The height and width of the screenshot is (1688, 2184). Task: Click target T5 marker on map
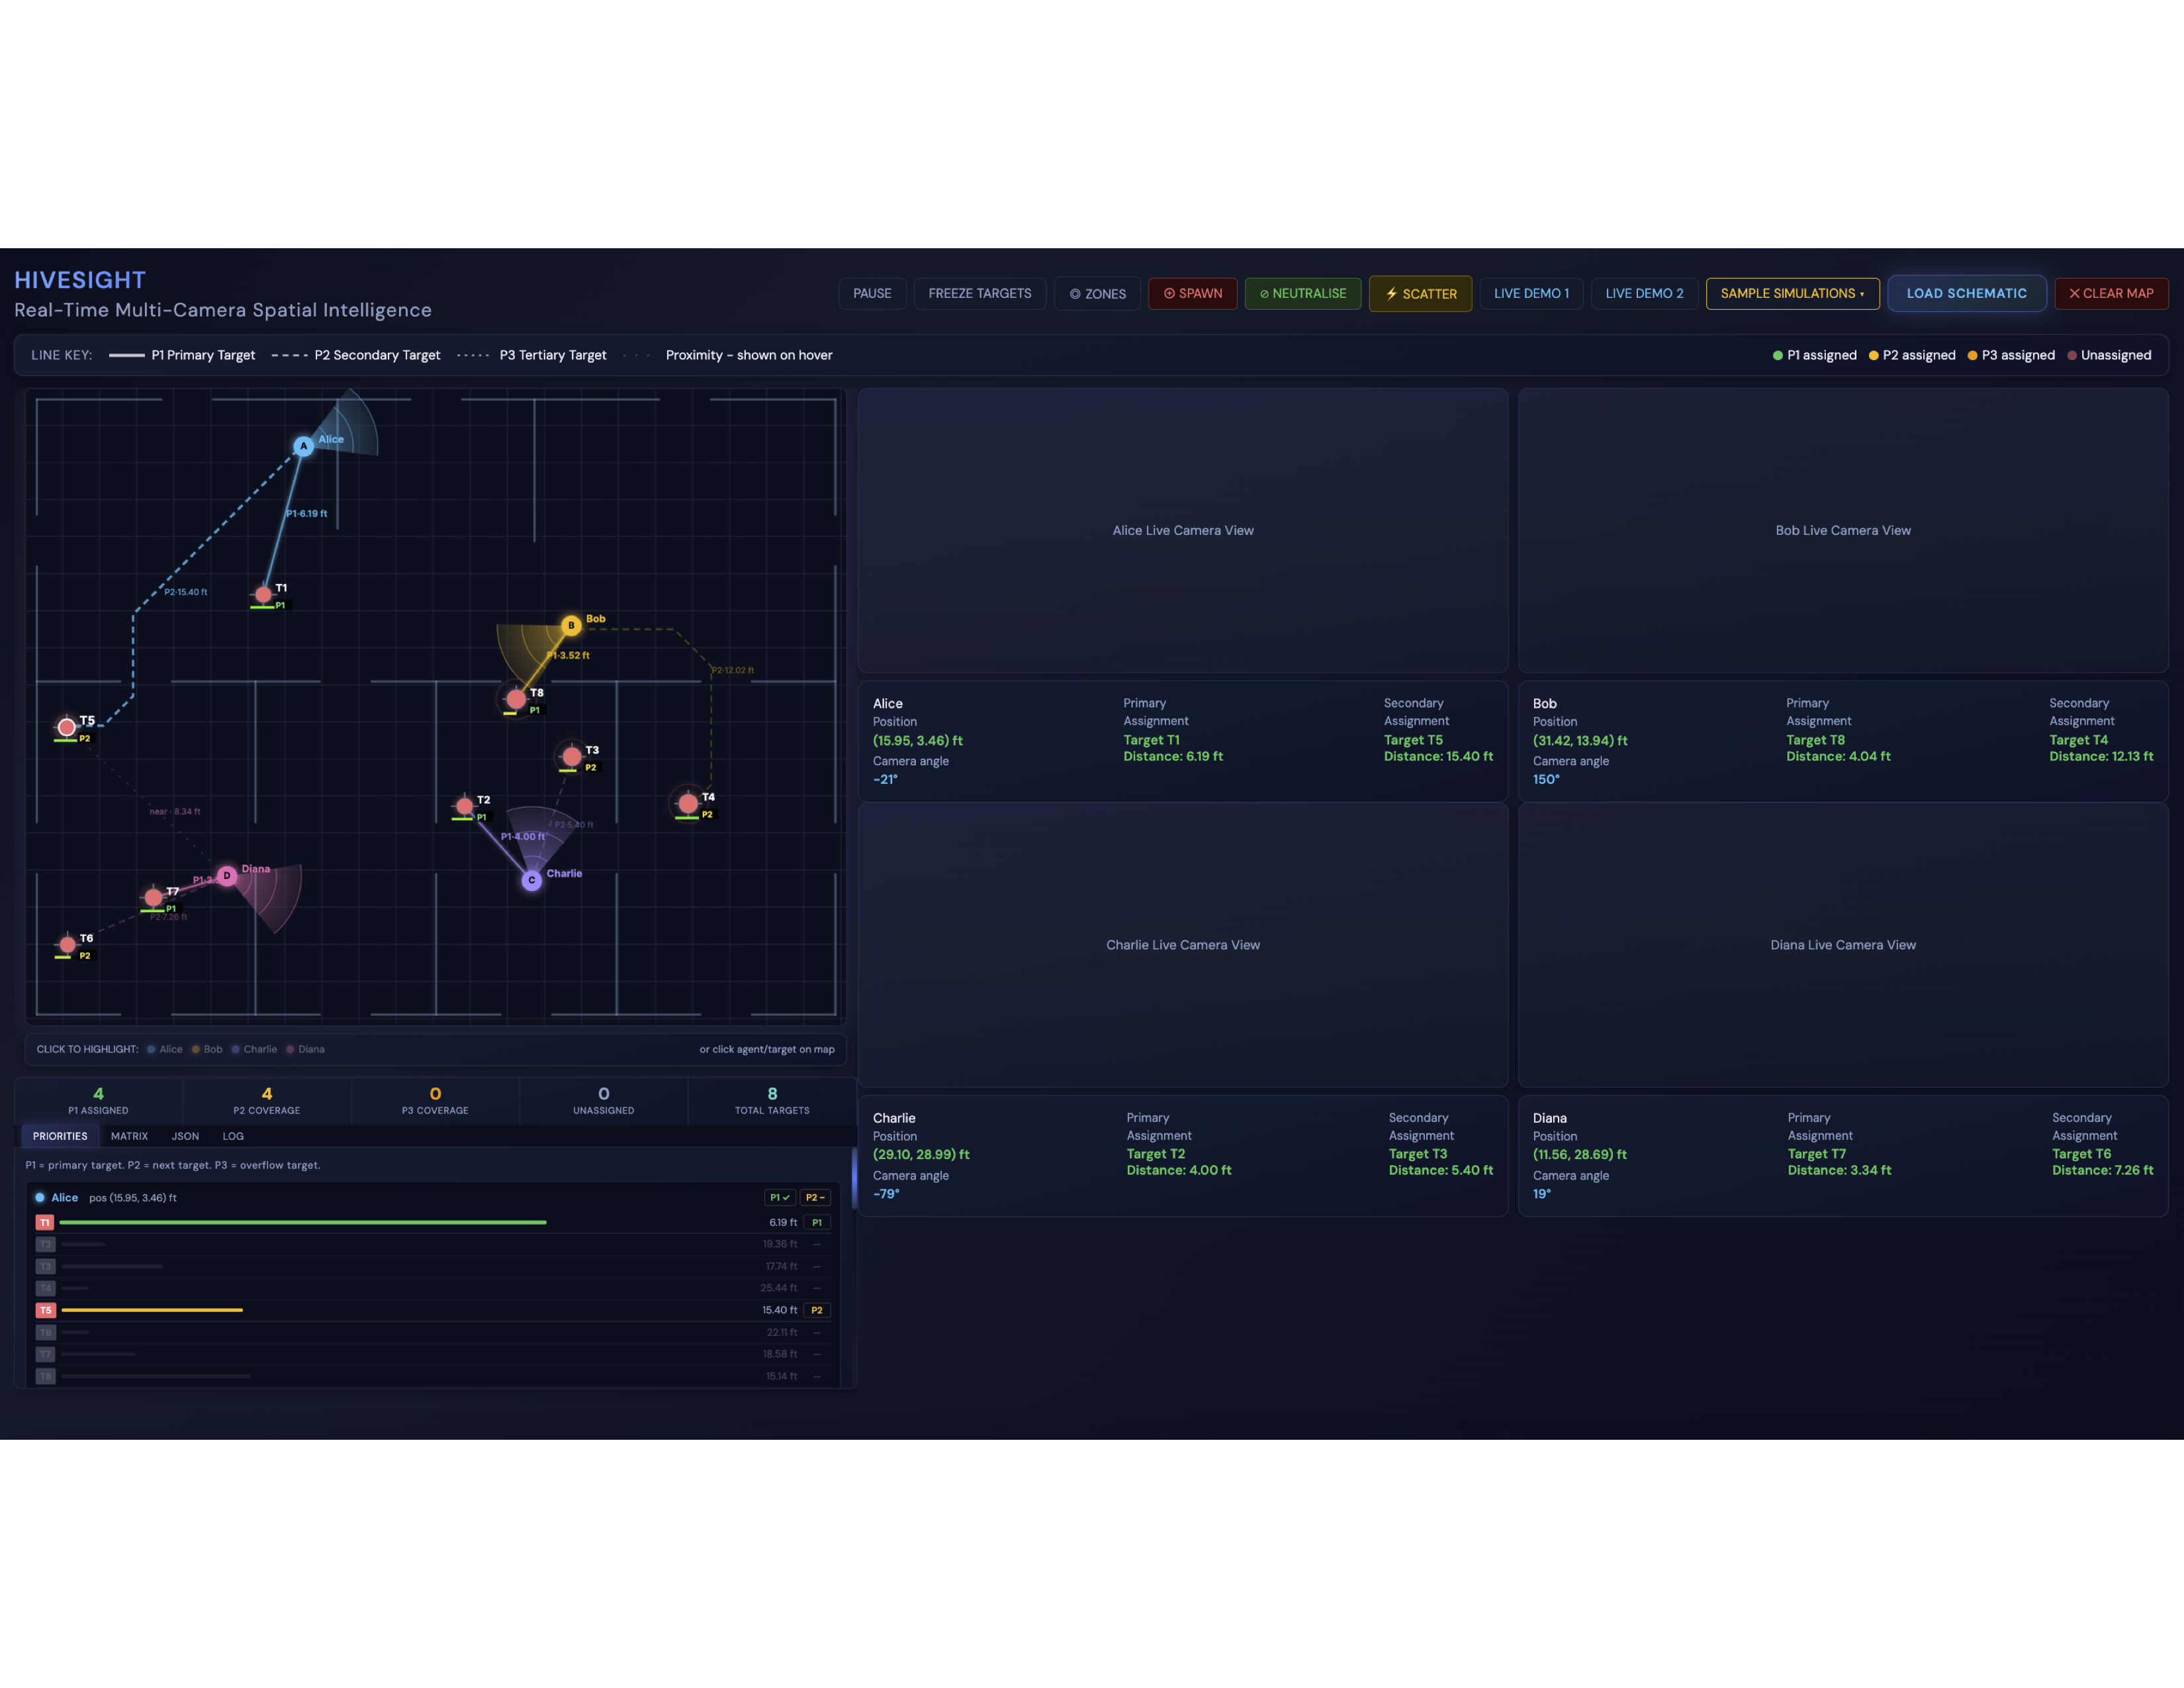coord(67,727)
